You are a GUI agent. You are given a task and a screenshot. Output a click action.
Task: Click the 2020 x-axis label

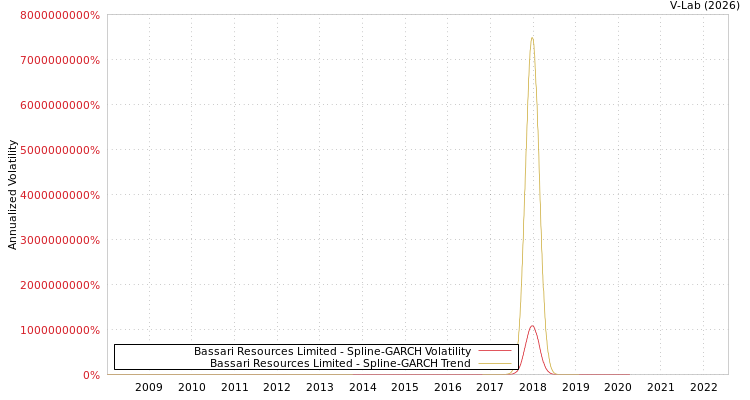click(x=618, y=387)
